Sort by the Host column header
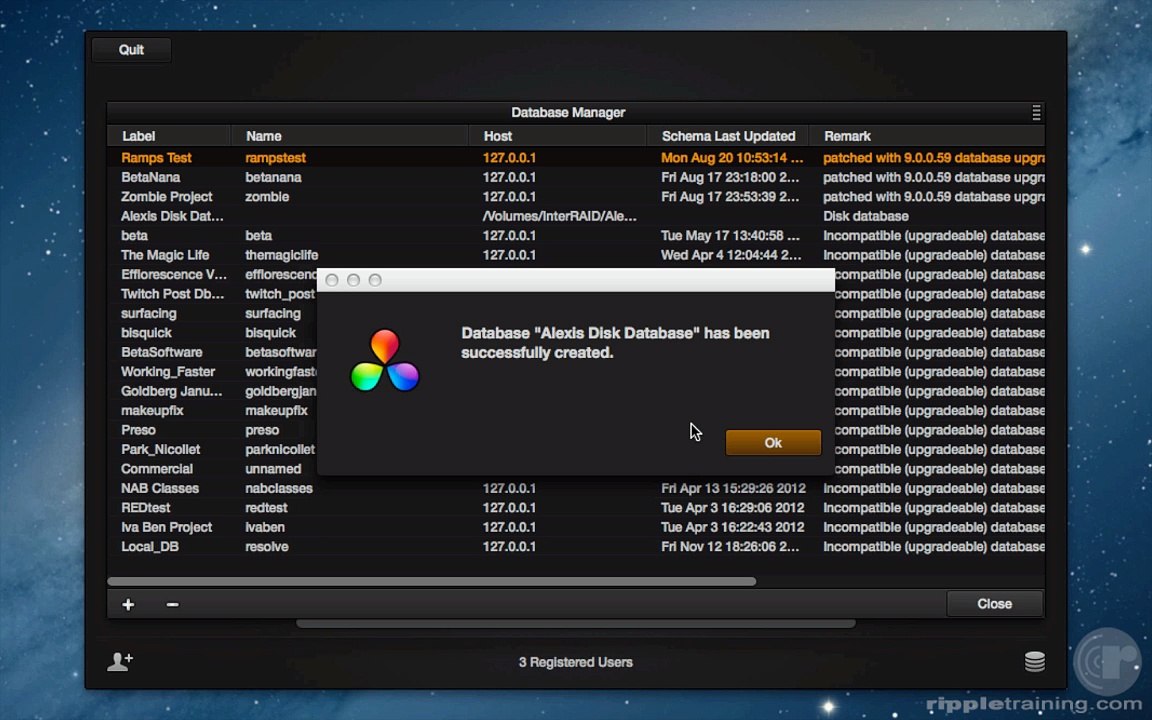 coord(558,136)
